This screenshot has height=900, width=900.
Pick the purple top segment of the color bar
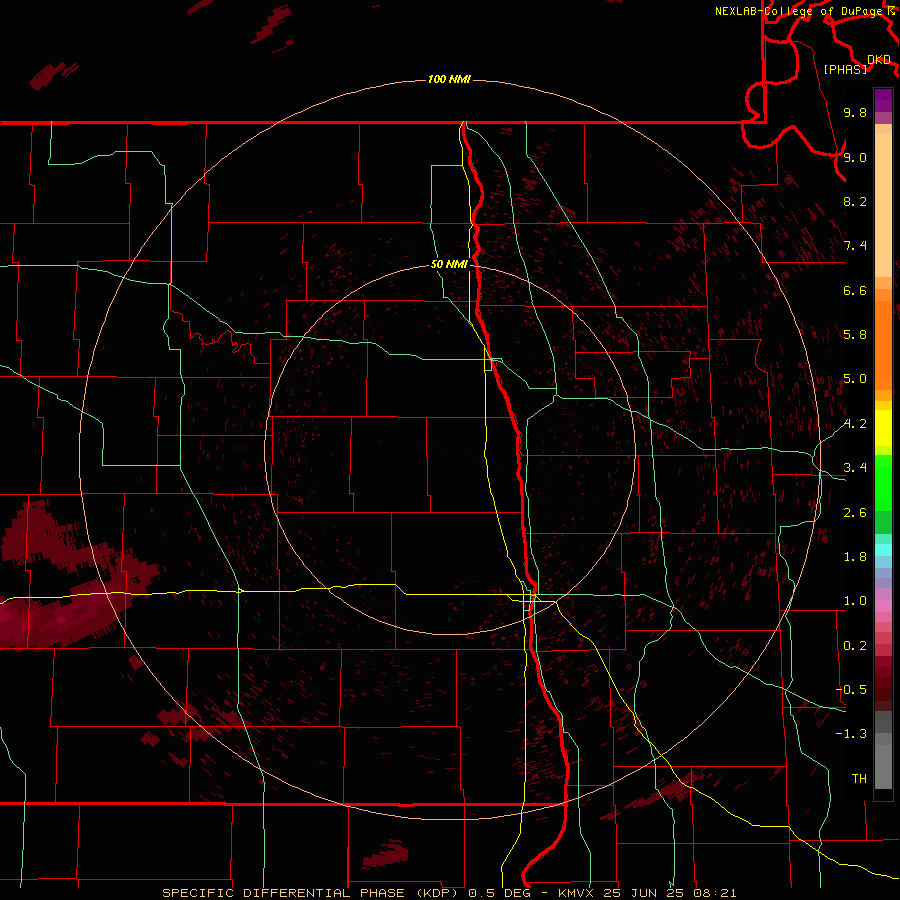click(883, 100)
